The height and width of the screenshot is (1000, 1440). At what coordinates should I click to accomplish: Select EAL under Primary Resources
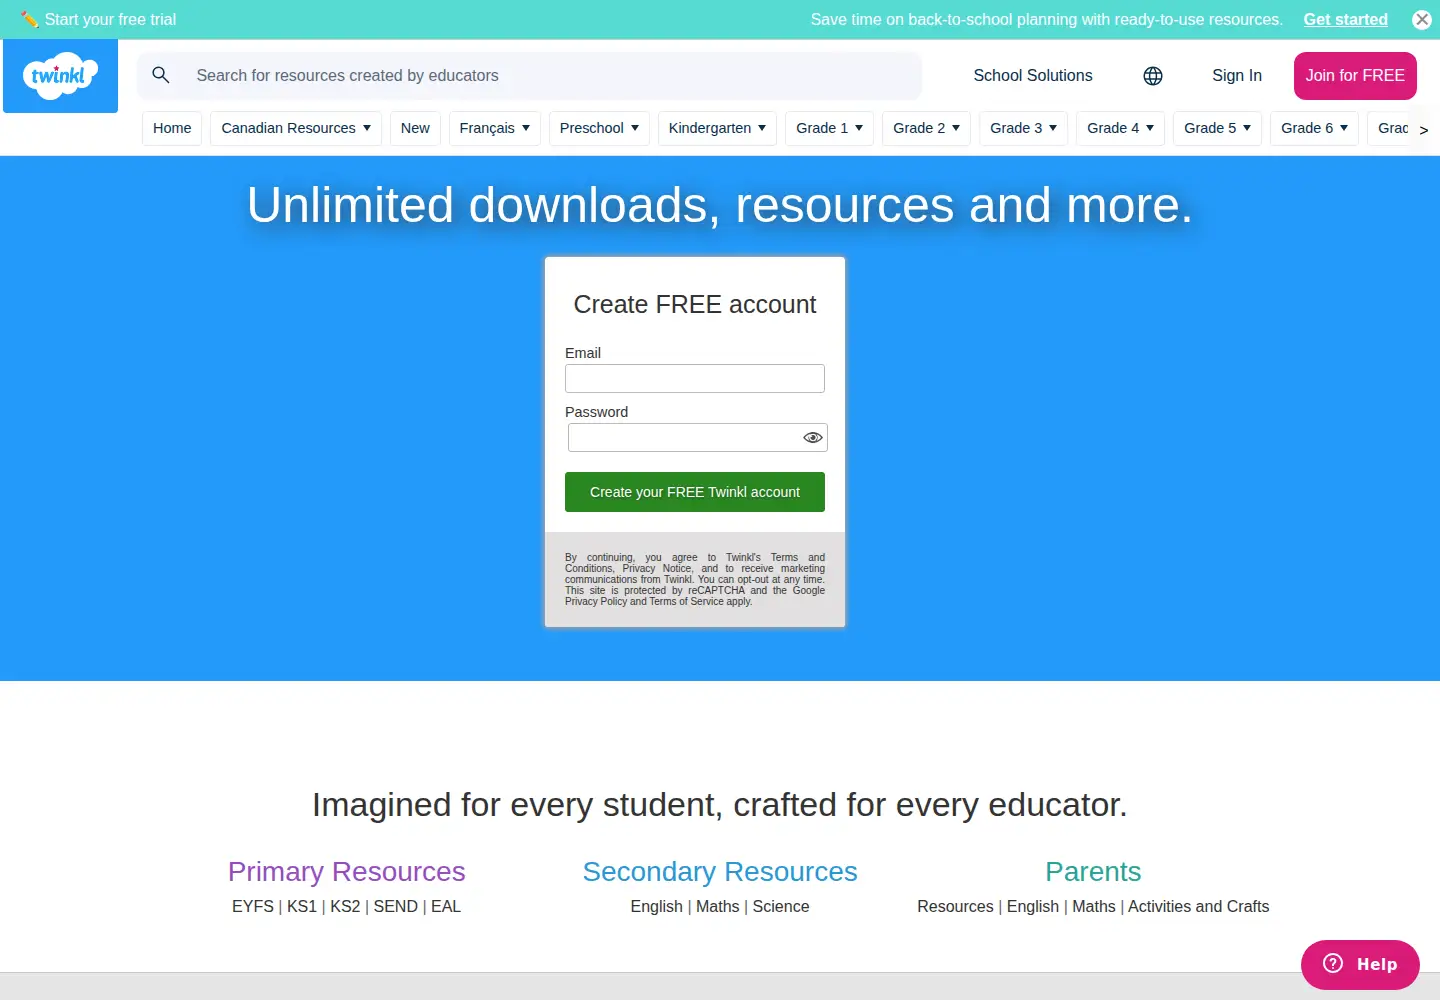point(446,906)
